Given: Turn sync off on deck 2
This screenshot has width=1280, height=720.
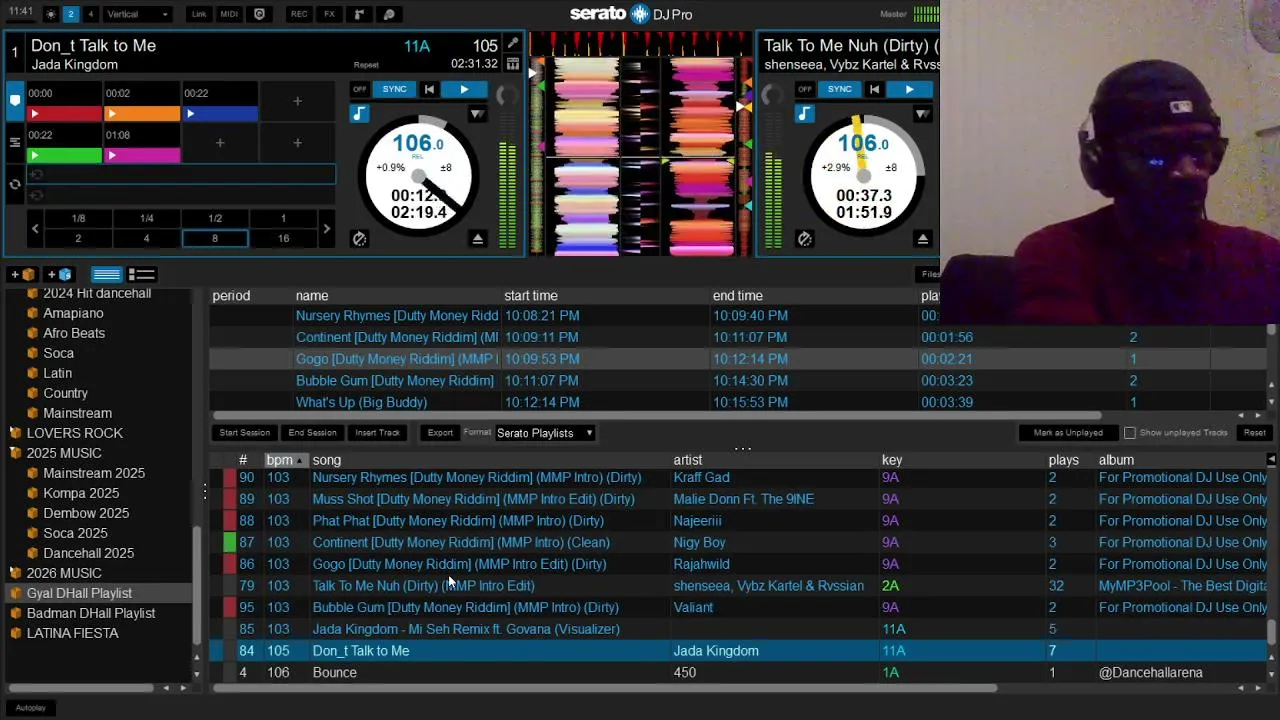Looking at the screenshot, I should point(805,89).
